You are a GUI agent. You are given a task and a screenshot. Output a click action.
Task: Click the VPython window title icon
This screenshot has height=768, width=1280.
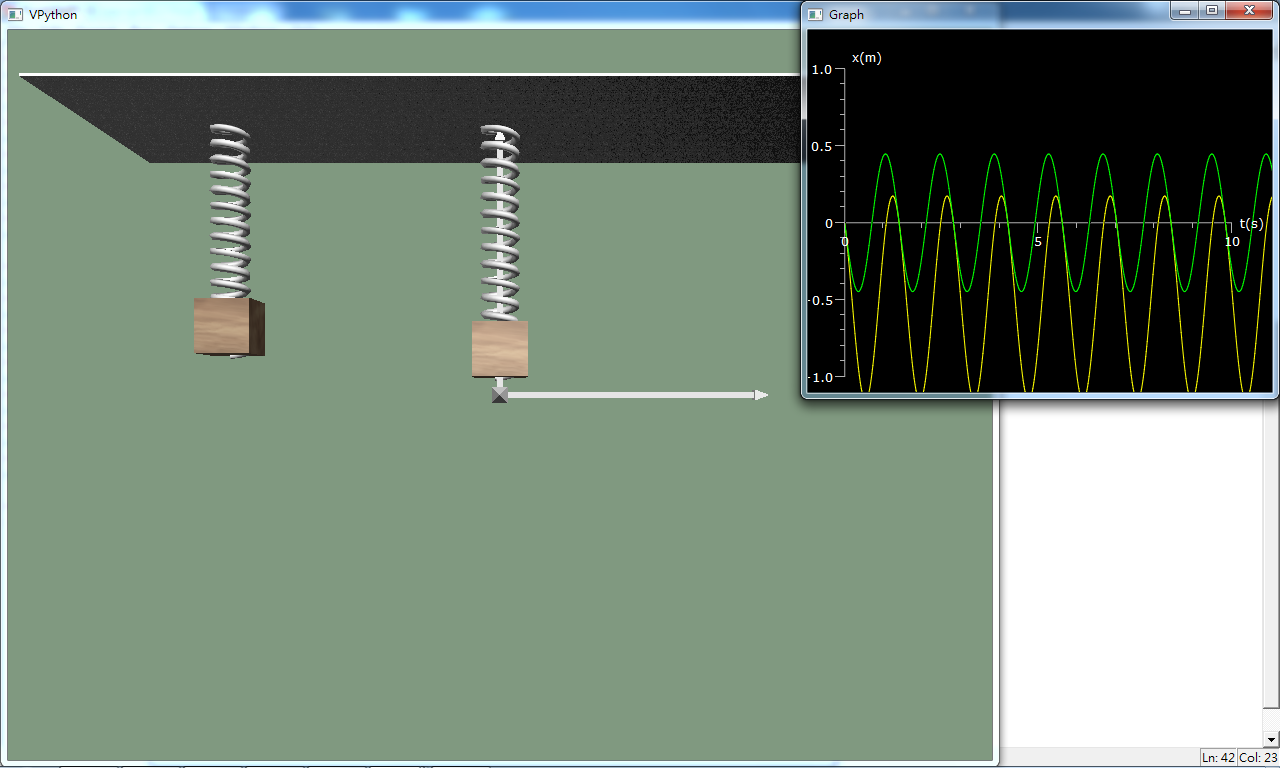16,14
